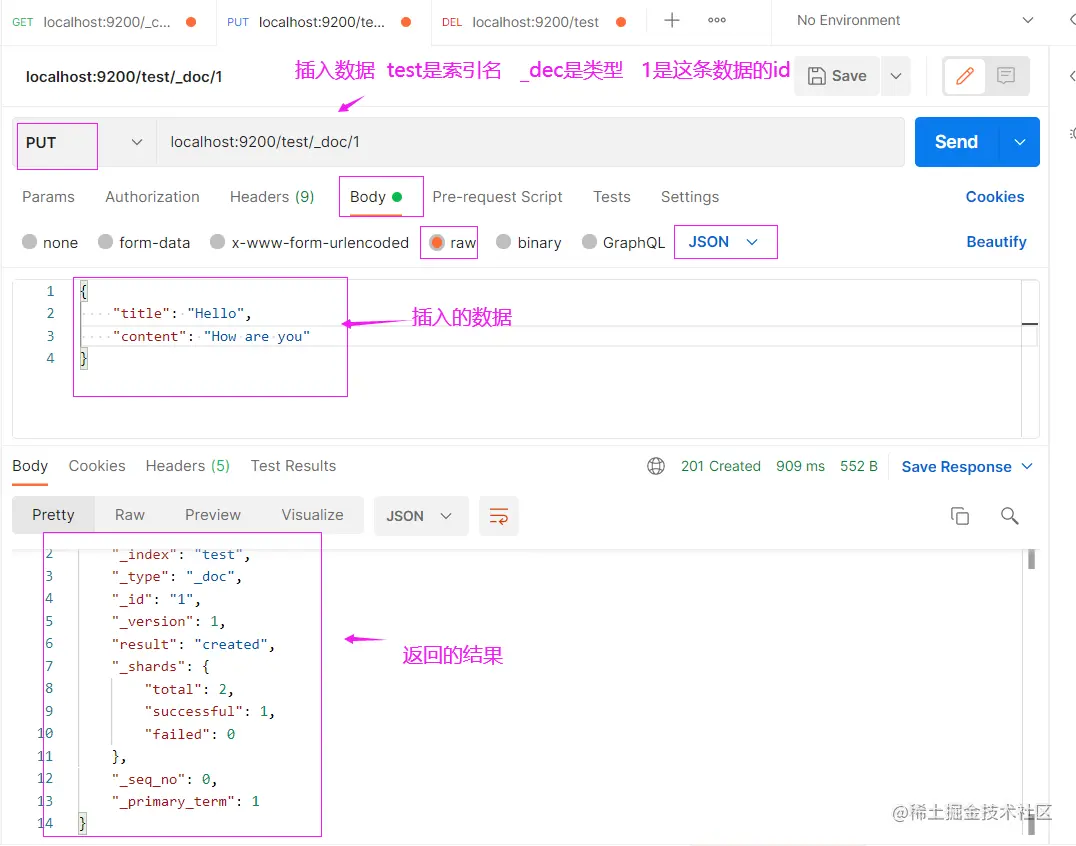Select the raw body type
Viewport: 1076px width, 846px height.
point(436,242)
